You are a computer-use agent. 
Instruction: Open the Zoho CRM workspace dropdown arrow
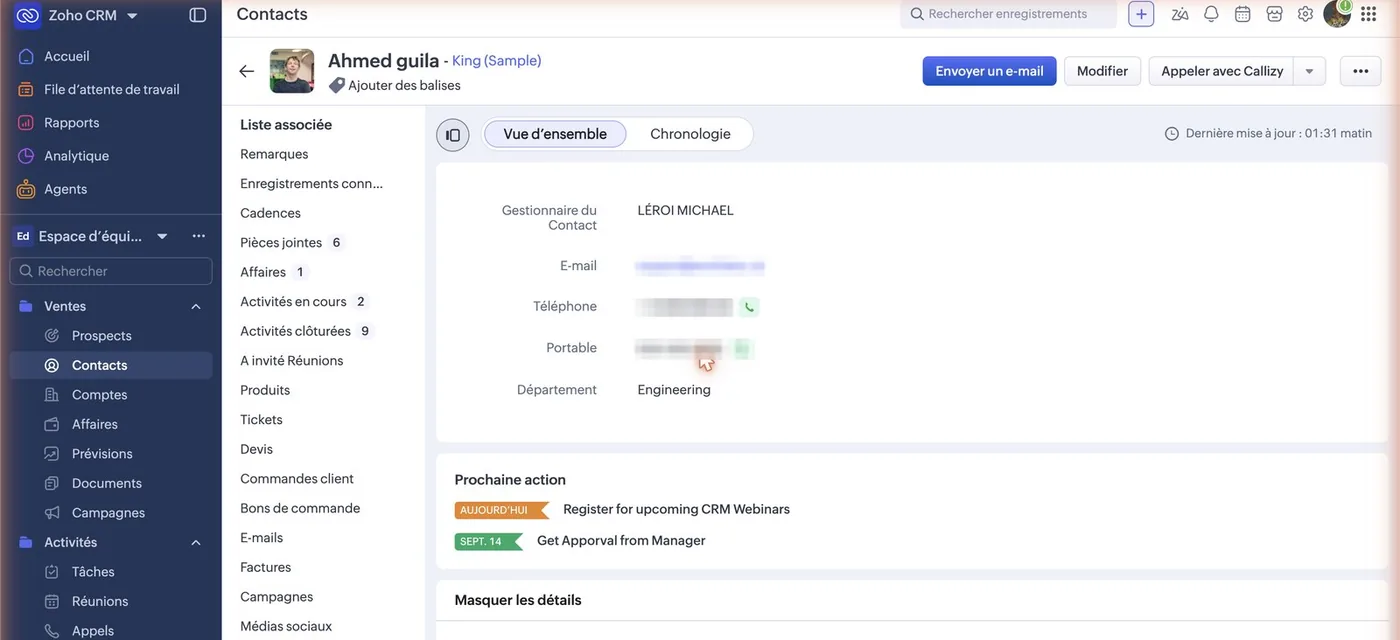(132, 16)
